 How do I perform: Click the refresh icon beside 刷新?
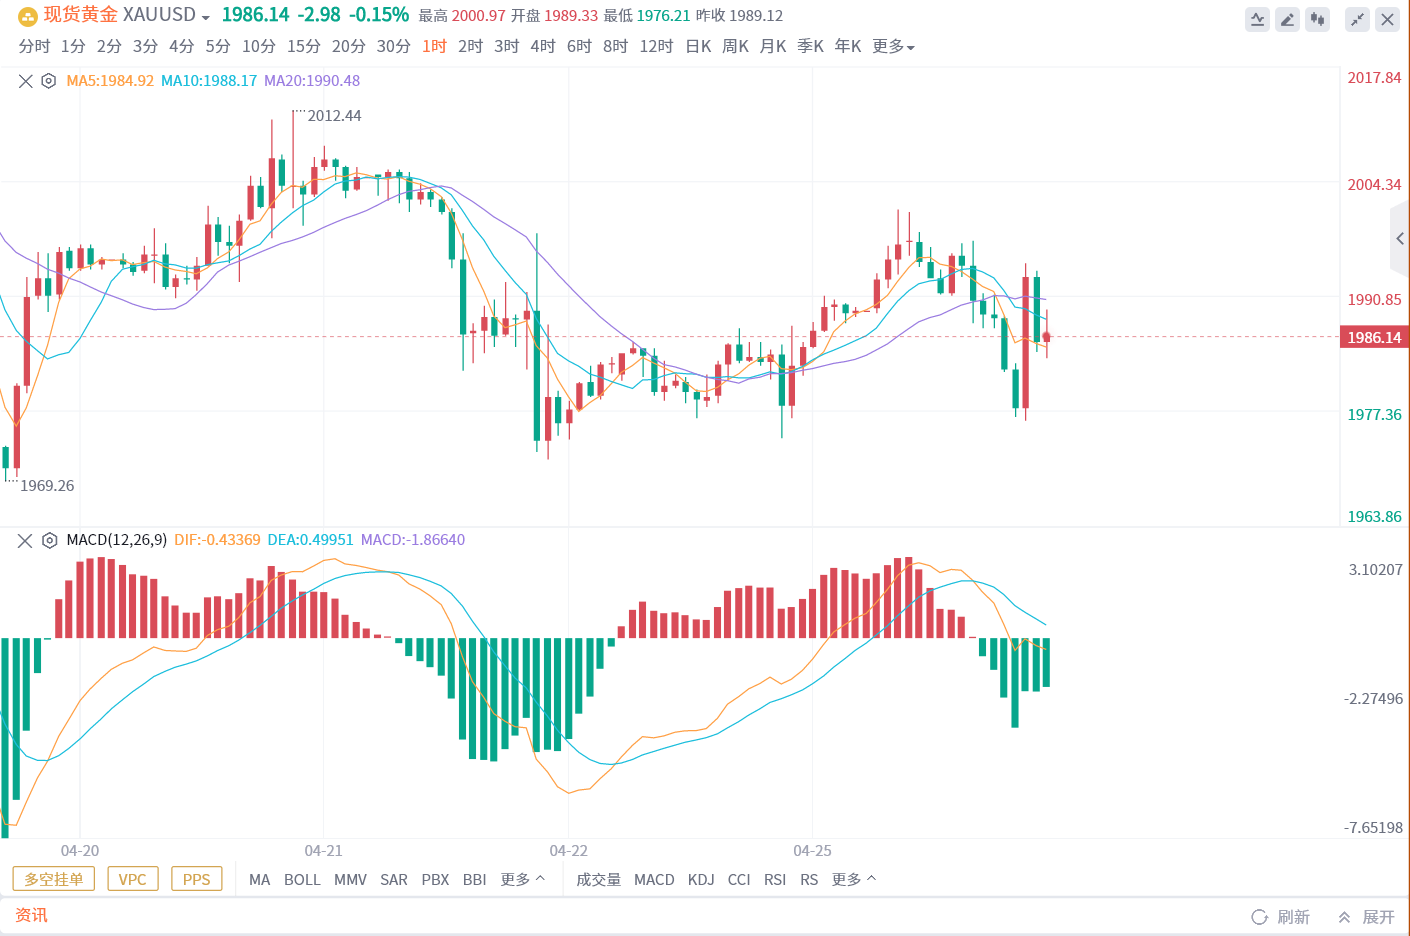[1260, 917]
